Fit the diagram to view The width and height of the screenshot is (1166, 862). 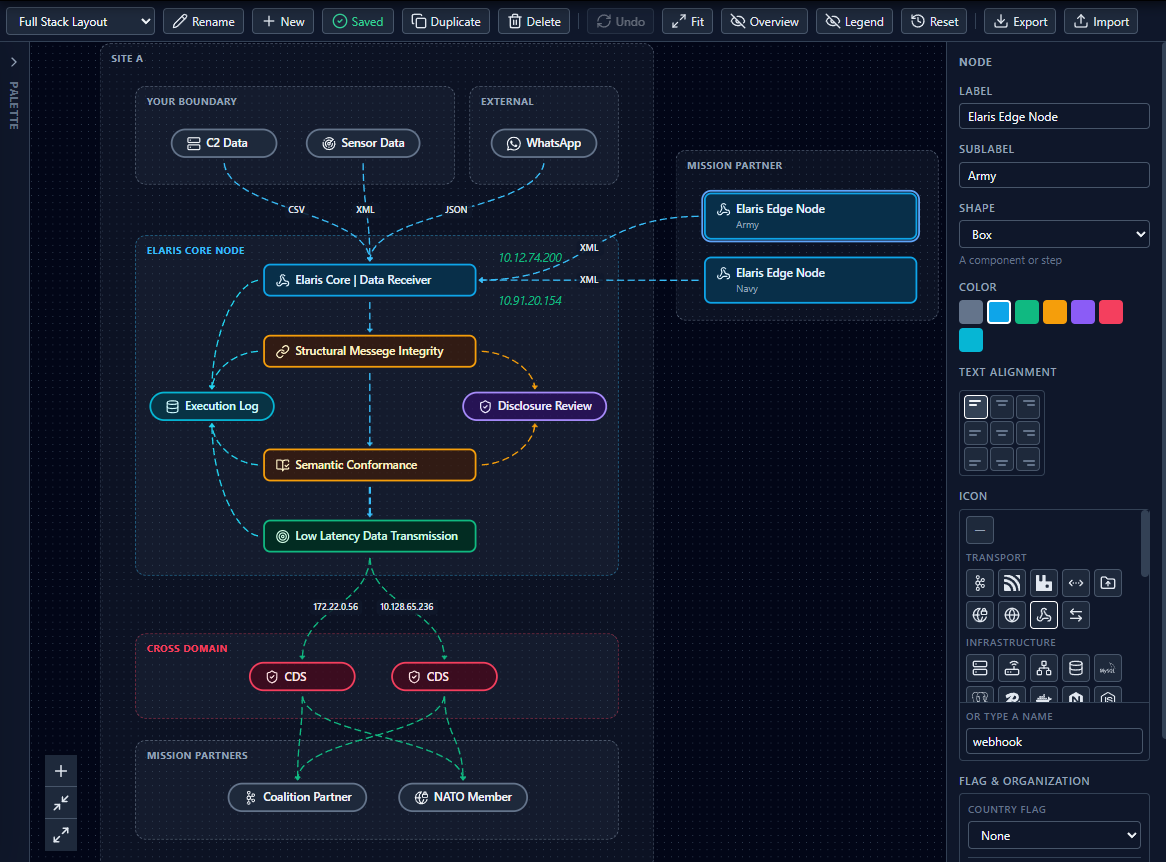pyautogui.click(x=687, y=22)
